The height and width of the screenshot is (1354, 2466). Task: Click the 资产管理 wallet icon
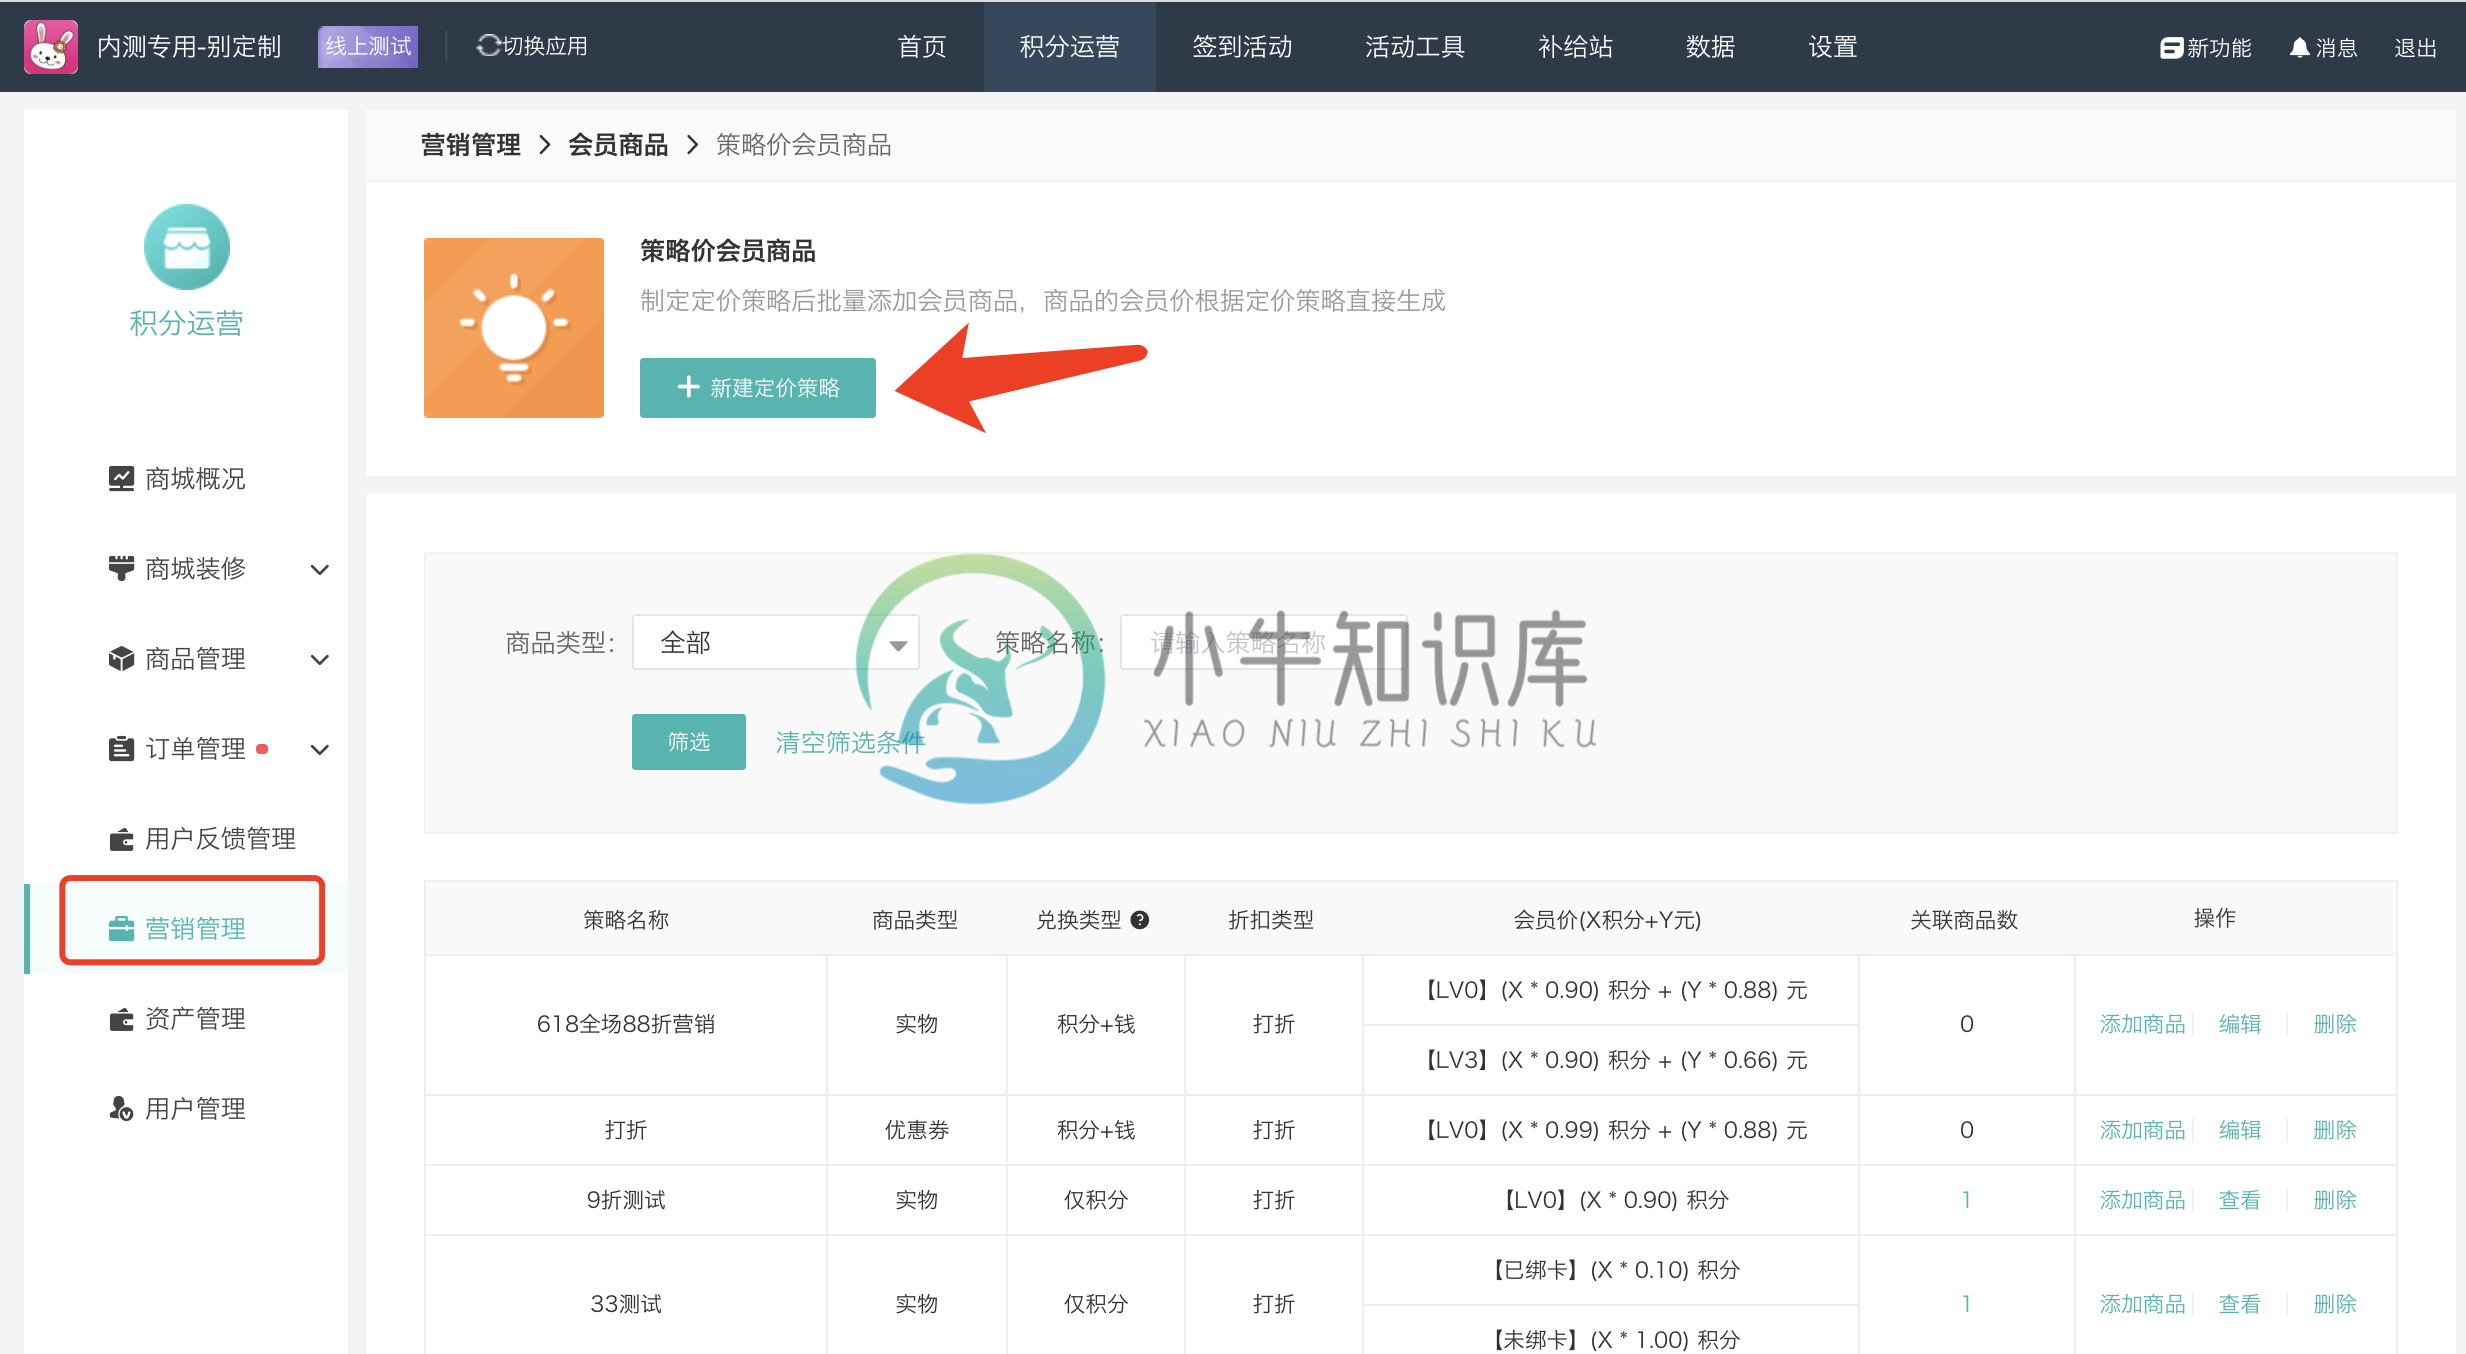pos(121,1018)
